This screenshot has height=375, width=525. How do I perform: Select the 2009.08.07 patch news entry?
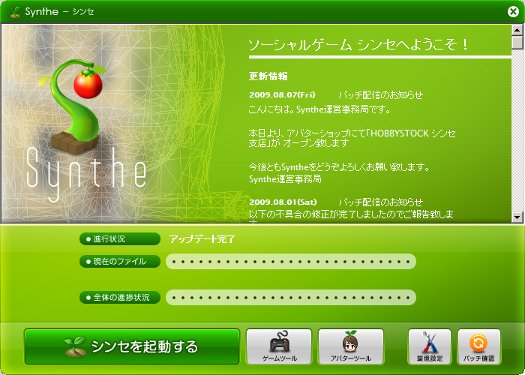pyautogui.click(x=336, y=95)
